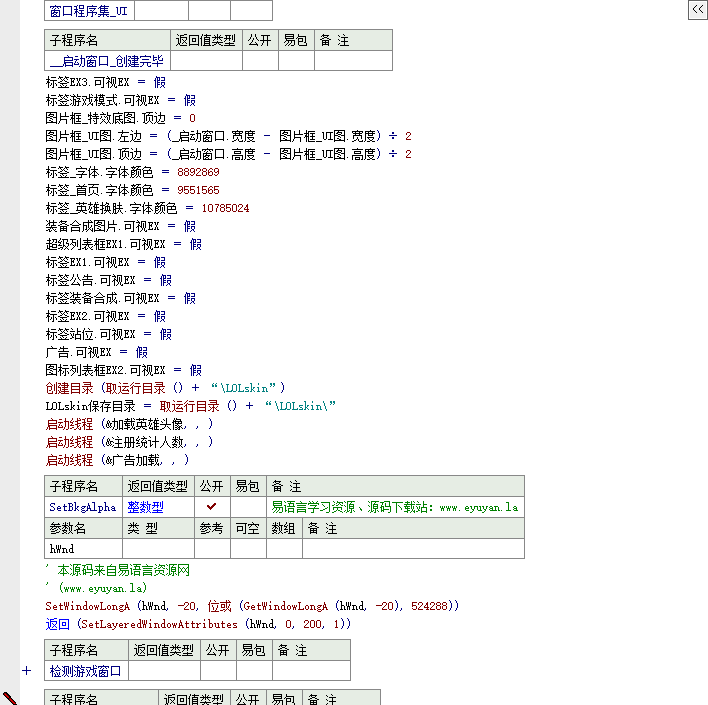Select the SetBkgAlpha subroutine name cell

83,507
